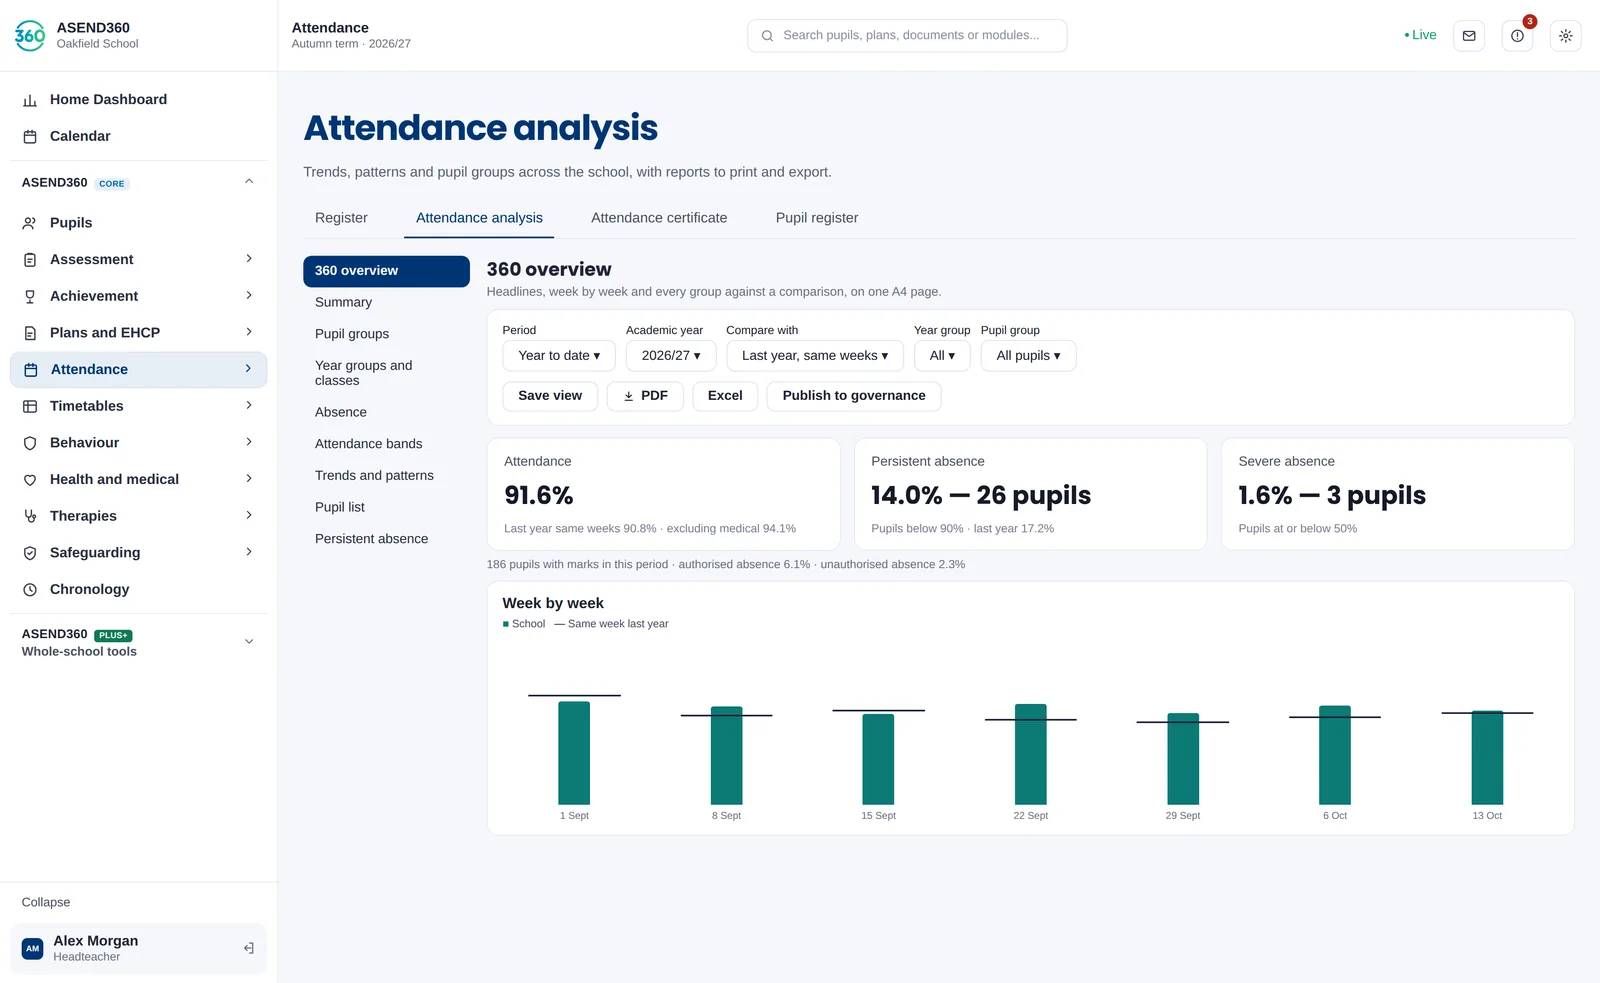
Task: Open the Pupil register tab
Action: (817, 218)
